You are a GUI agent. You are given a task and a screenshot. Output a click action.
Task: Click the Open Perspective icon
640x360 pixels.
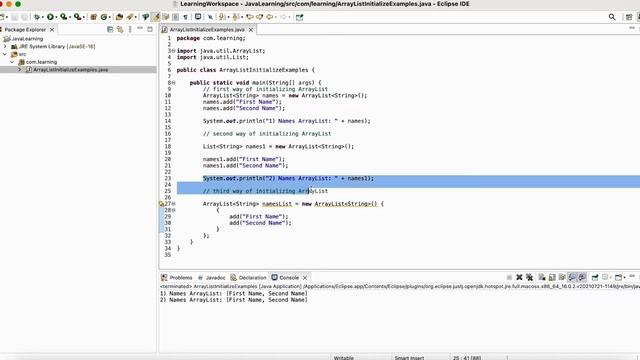[x=629, y=17]
